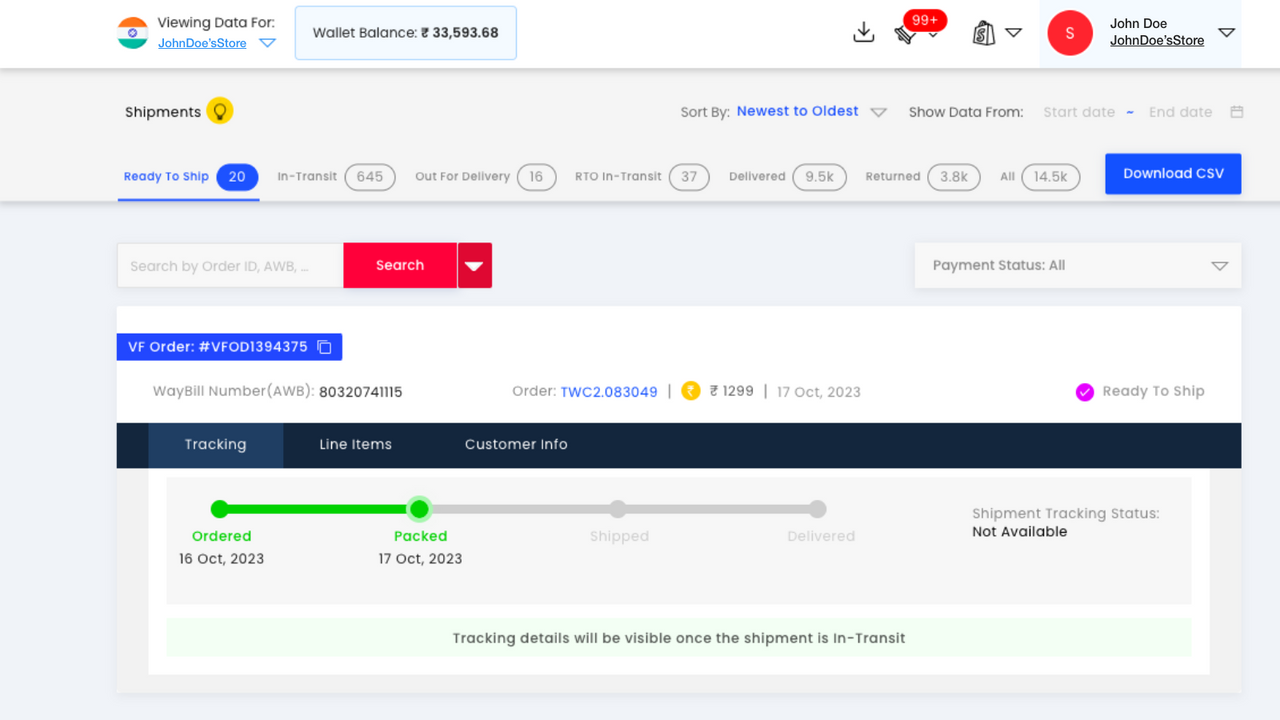Open the search options arrow beside Search button
This screenshot has height=720, width=1280.
(x=474, y=265)
